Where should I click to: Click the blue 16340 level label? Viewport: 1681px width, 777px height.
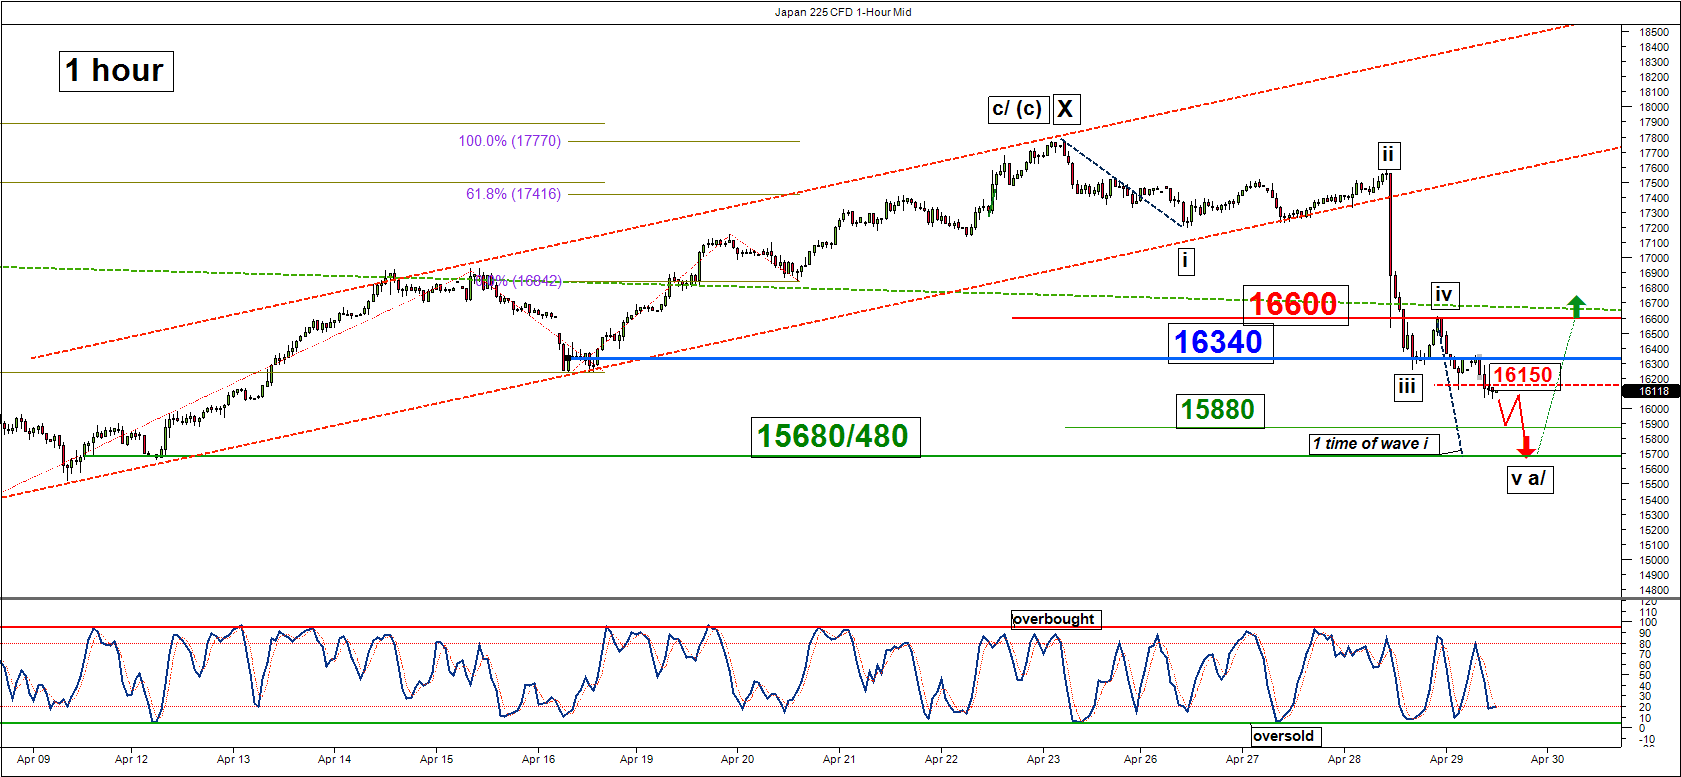pyautogui.click(x=1219, y=342)
